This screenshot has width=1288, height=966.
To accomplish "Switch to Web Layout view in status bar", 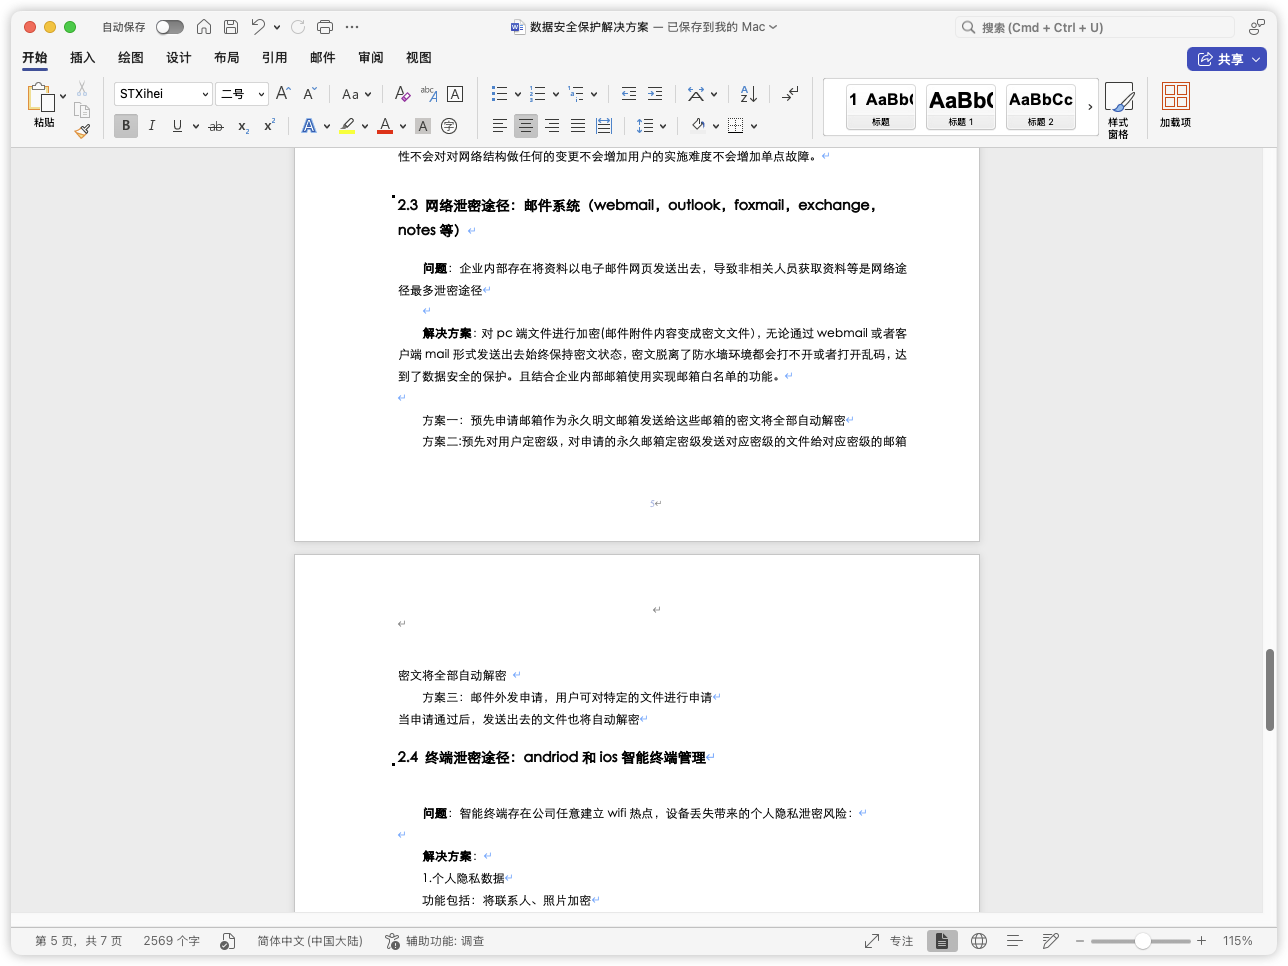I will coord(979,941).
